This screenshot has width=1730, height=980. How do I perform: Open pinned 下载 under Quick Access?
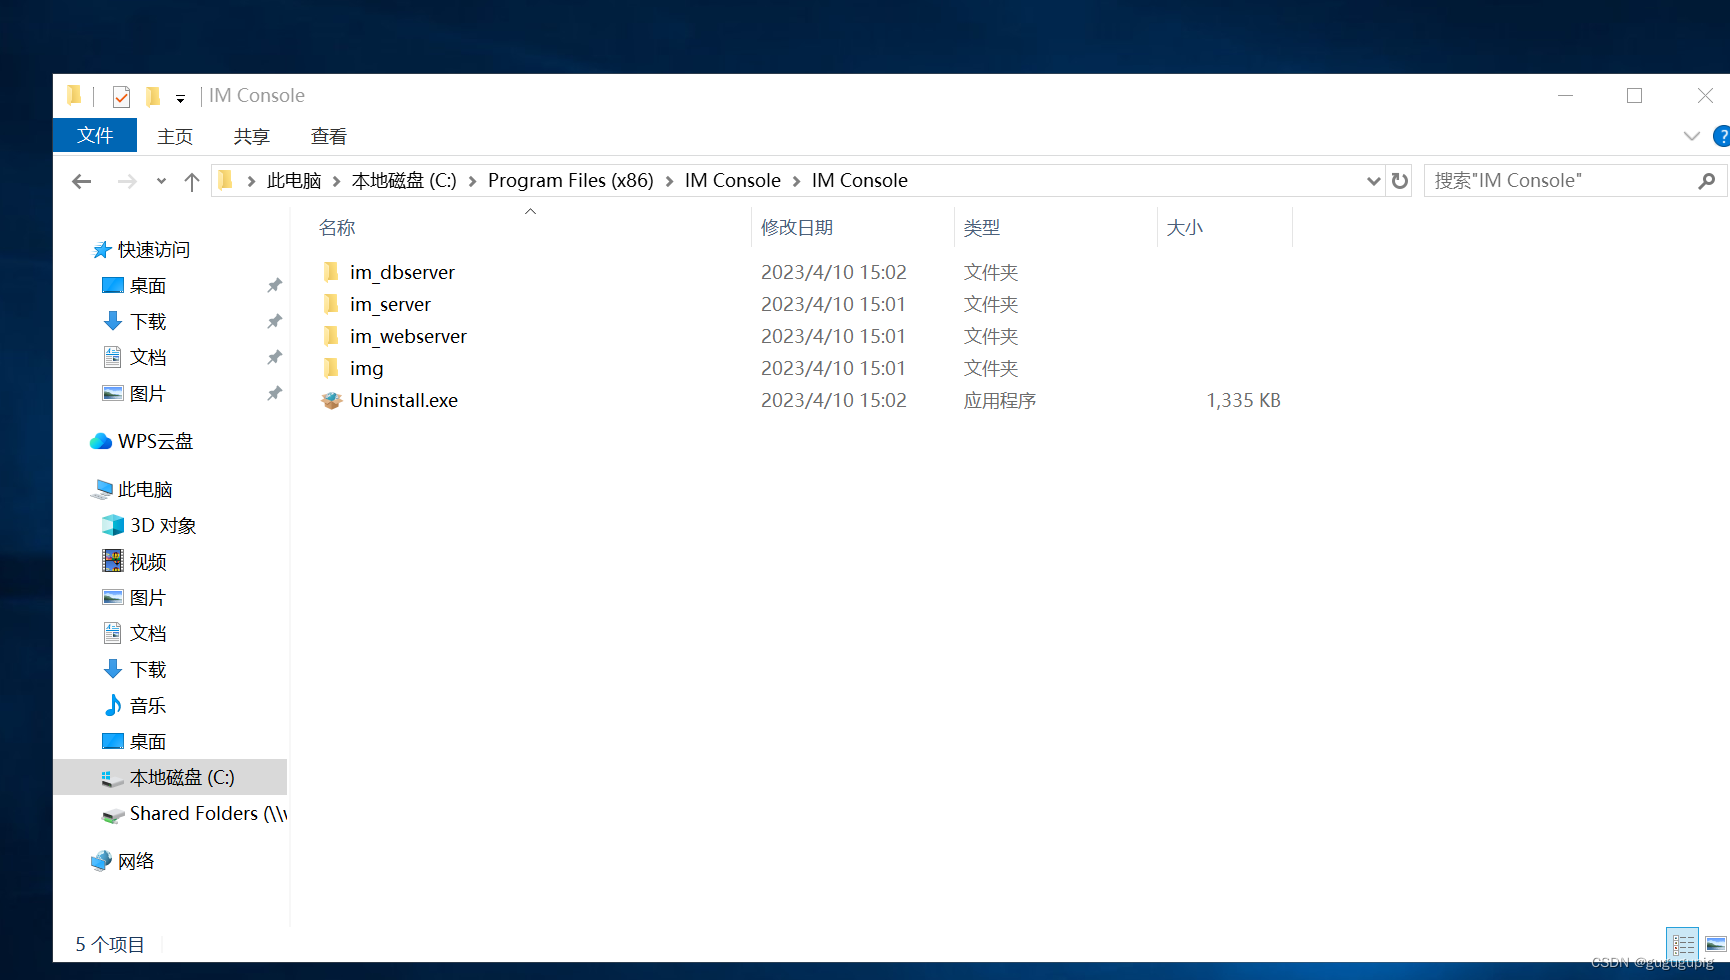click(148, 322)
